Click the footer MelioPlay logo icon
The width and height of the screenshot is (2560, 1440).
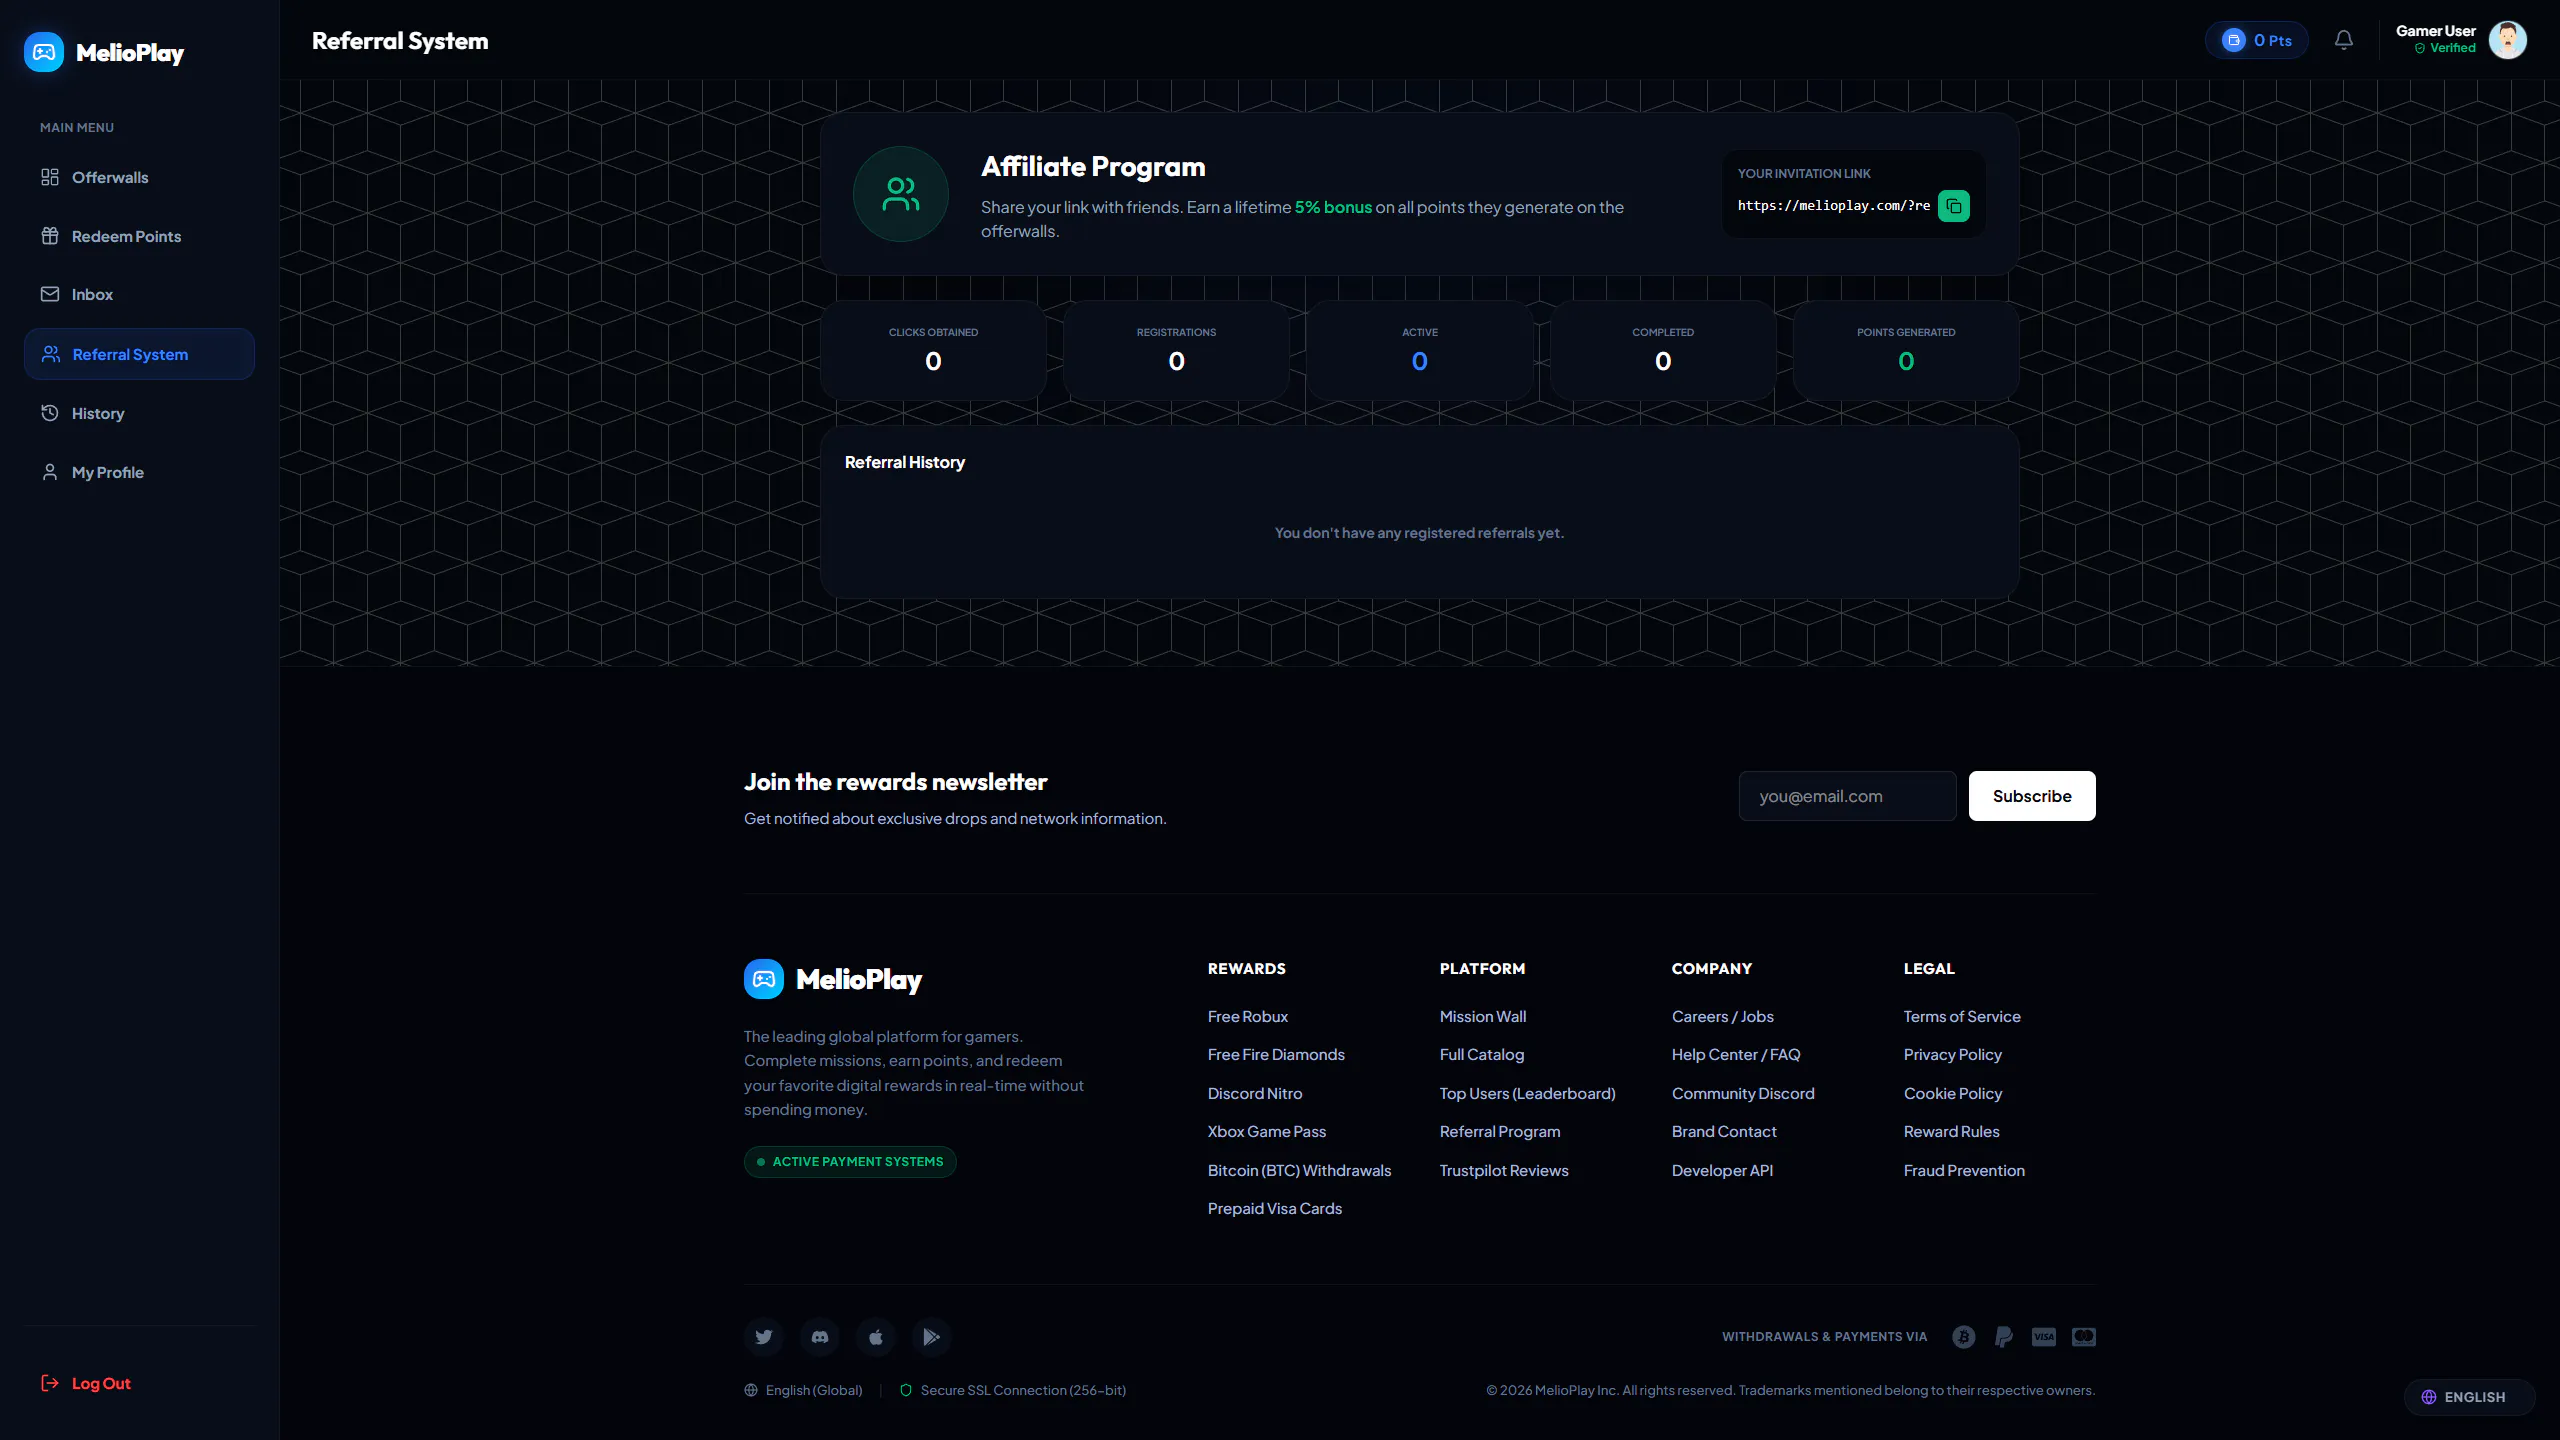click(764, 979)
